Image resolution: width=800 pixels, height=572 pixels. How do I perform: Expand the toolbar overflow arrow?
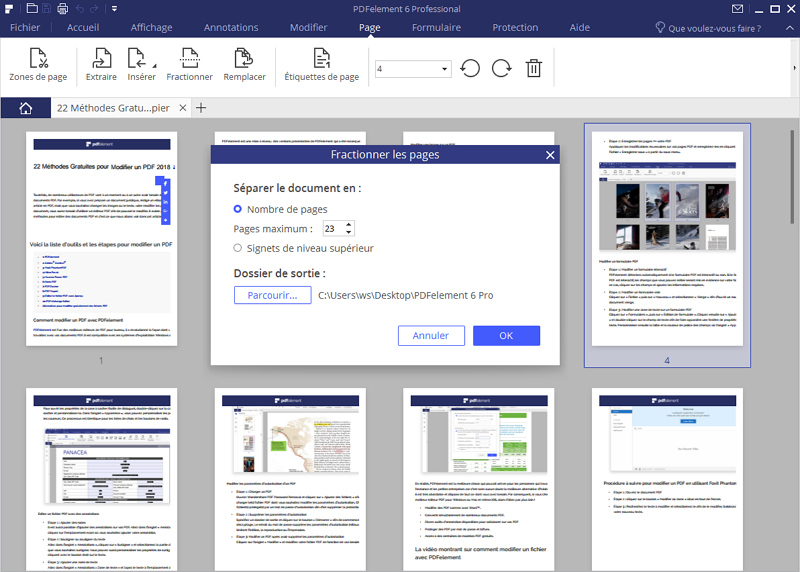[x=794, y=68]
